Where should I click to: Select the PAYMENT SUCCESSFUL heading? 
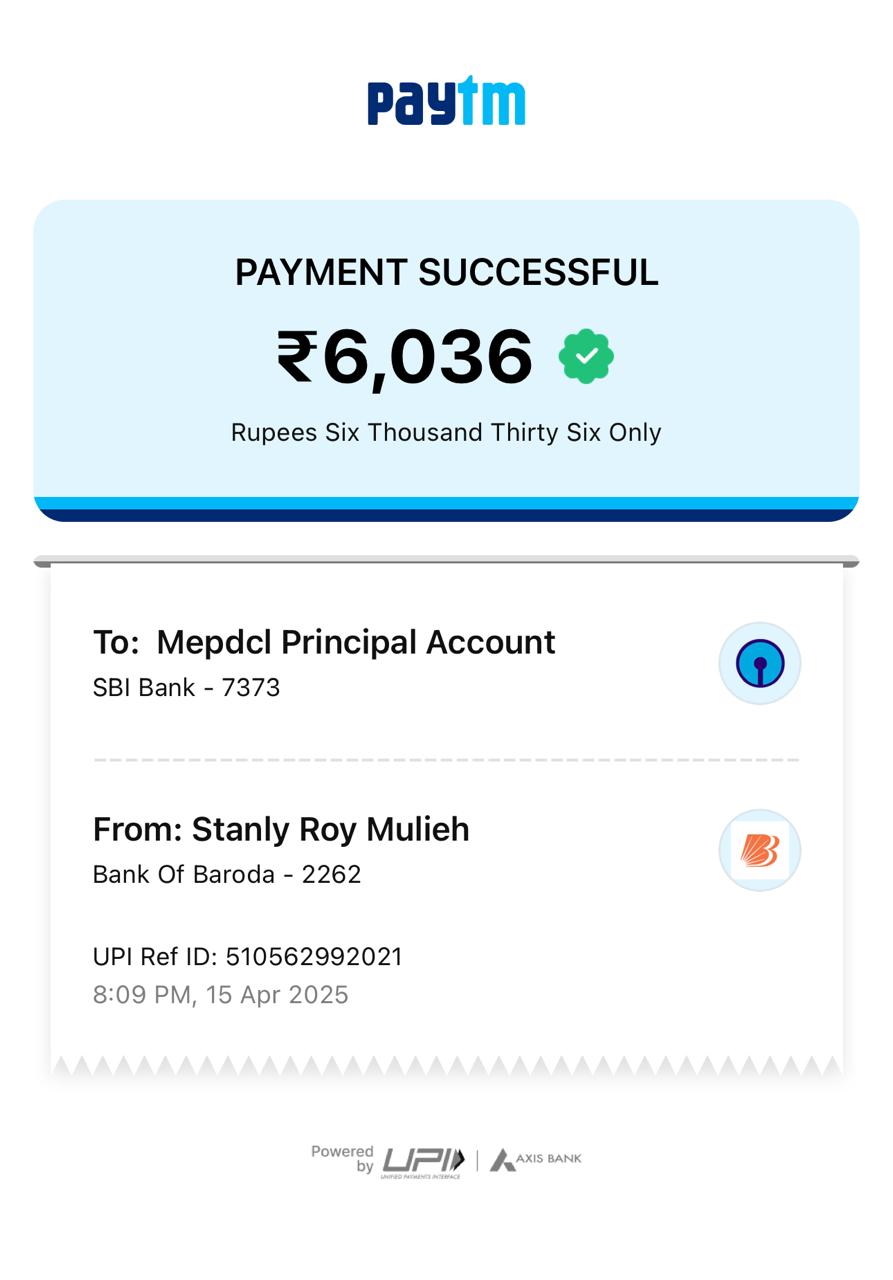click(446, 273)
